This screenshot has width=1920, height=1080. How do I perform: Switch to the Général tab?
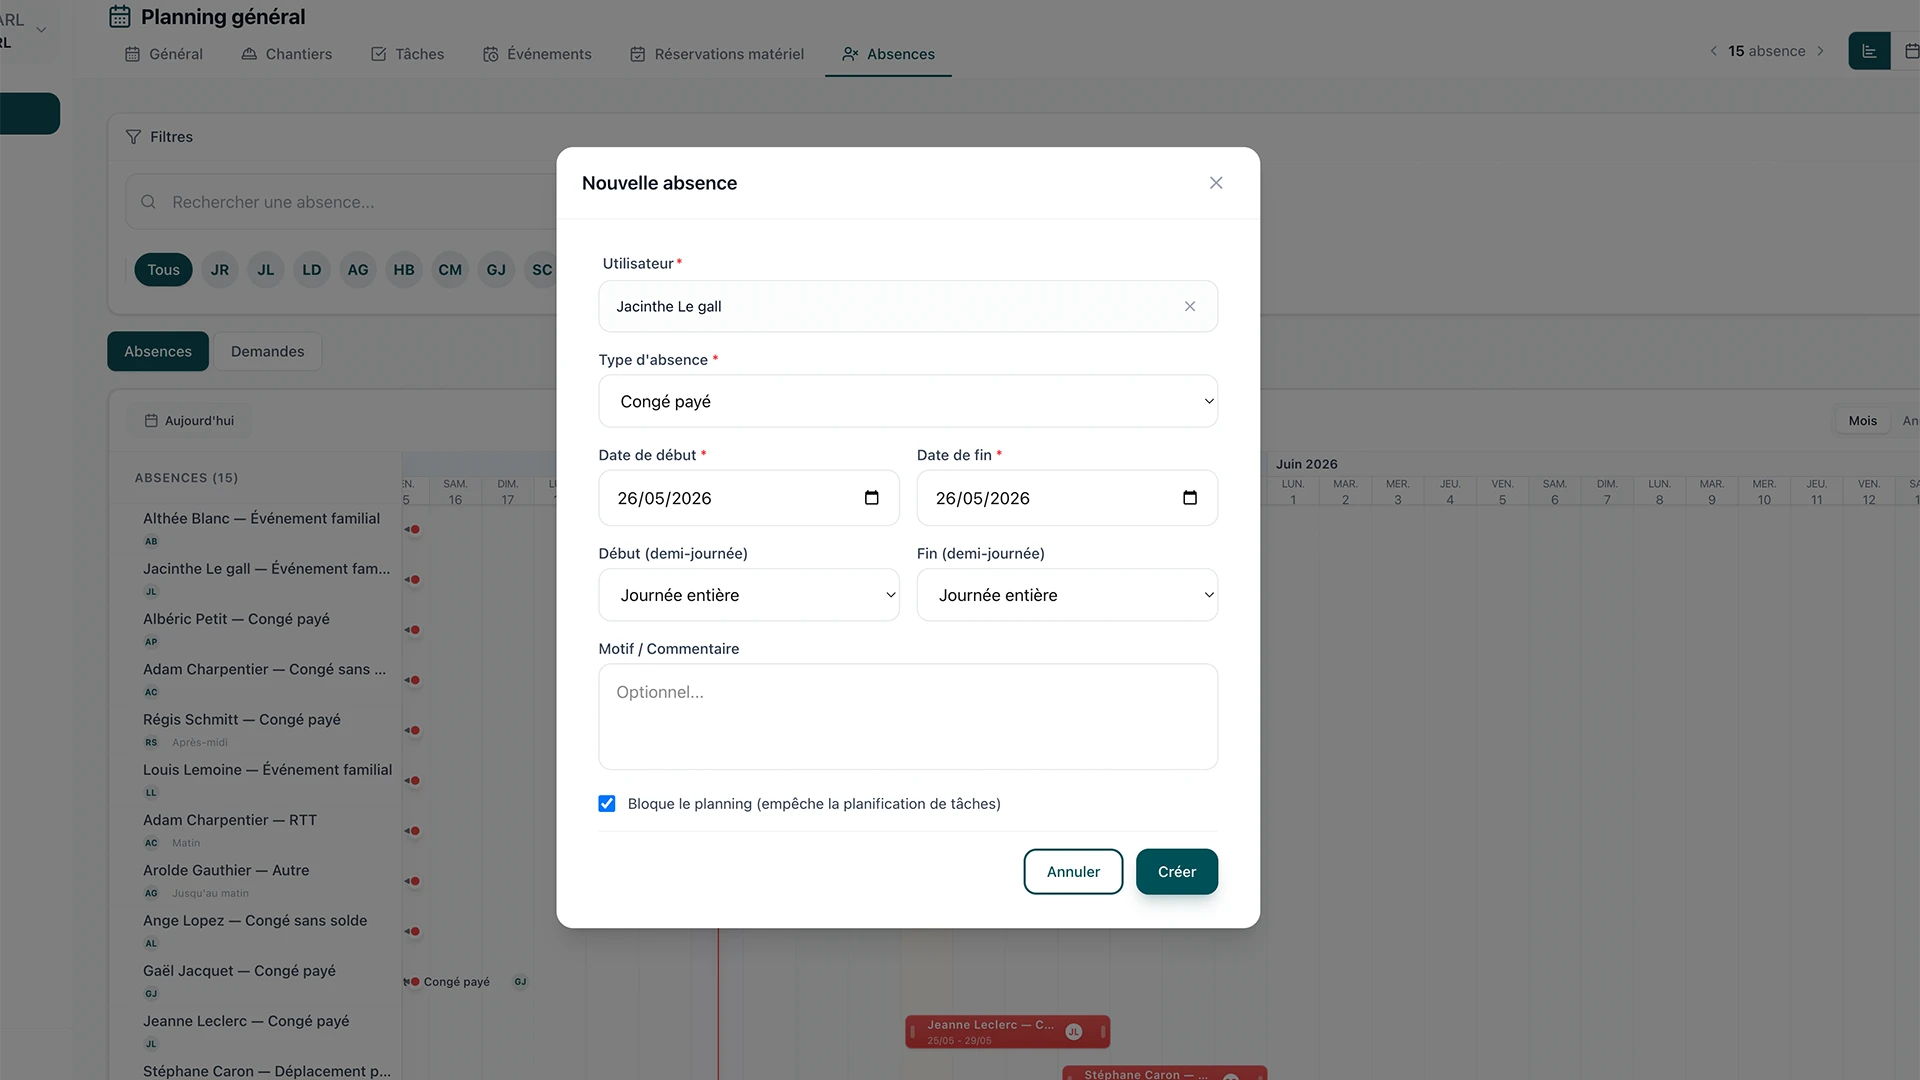164,54
